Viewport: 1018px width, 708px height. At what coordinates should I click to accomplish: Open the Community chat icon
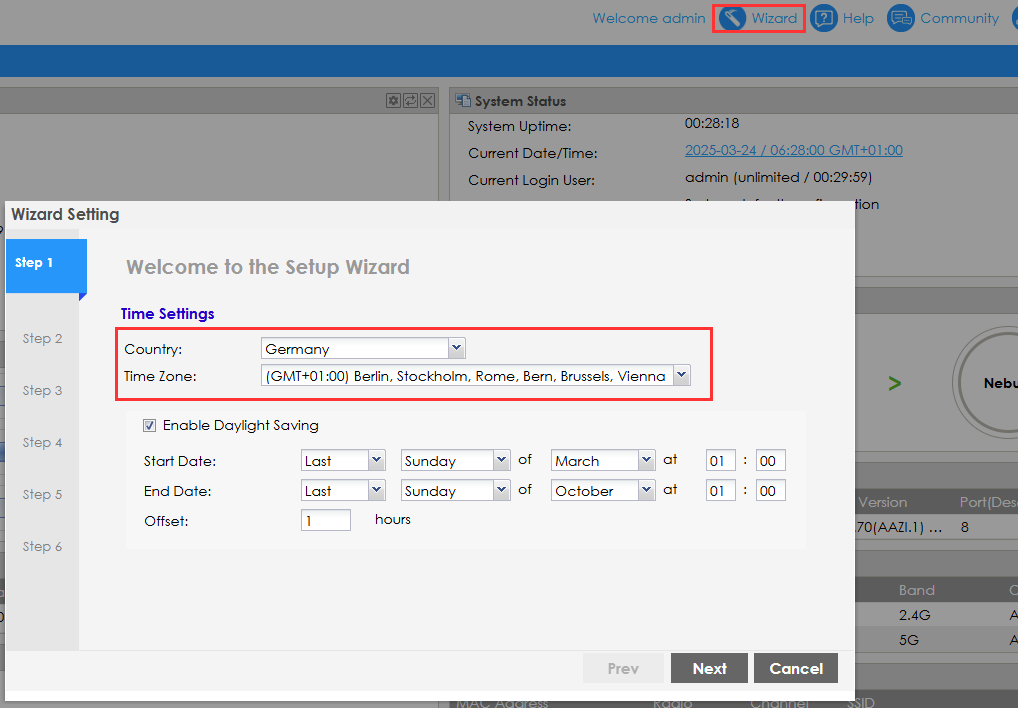900,18
